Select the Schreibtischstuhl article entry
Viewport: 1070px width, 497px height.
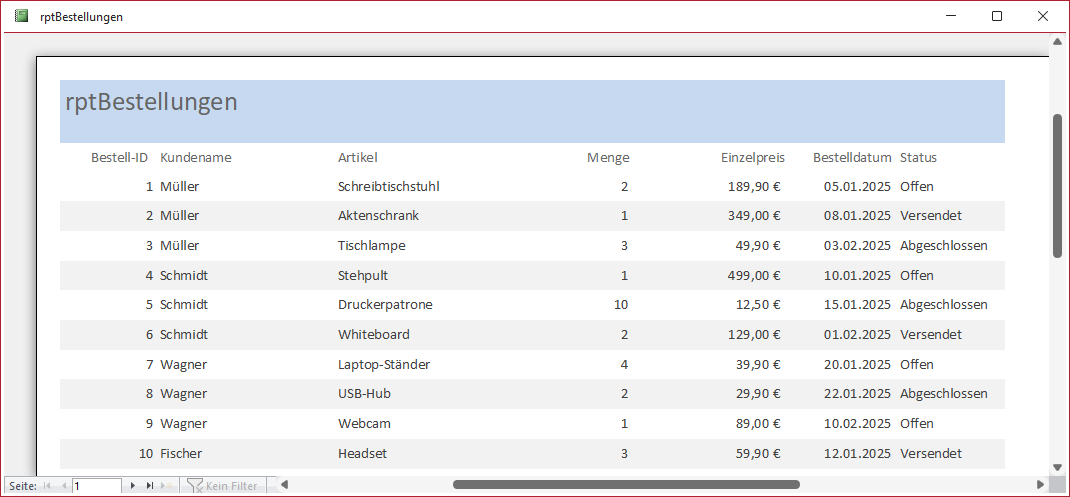[389, 186]
